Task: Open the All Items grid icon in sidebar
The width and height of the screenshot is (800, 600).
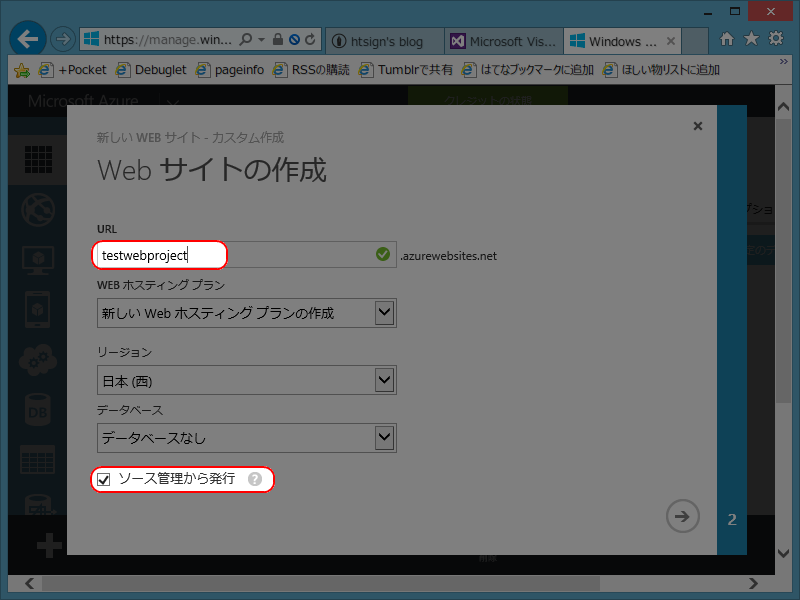Action: (38, 160)
